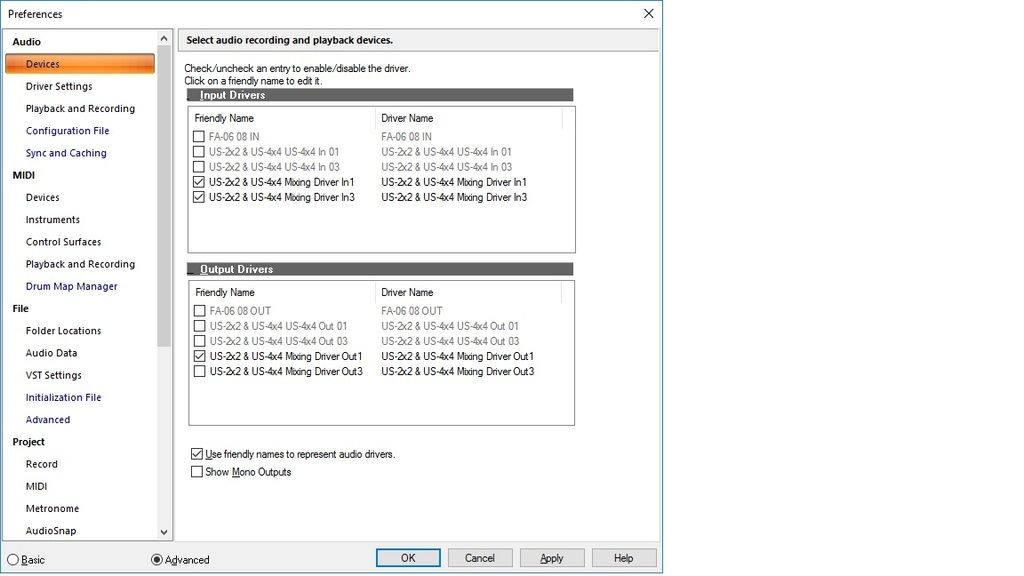
Task: Edit Mixing Driver Out1 friendly name
Action: point(286,357)
